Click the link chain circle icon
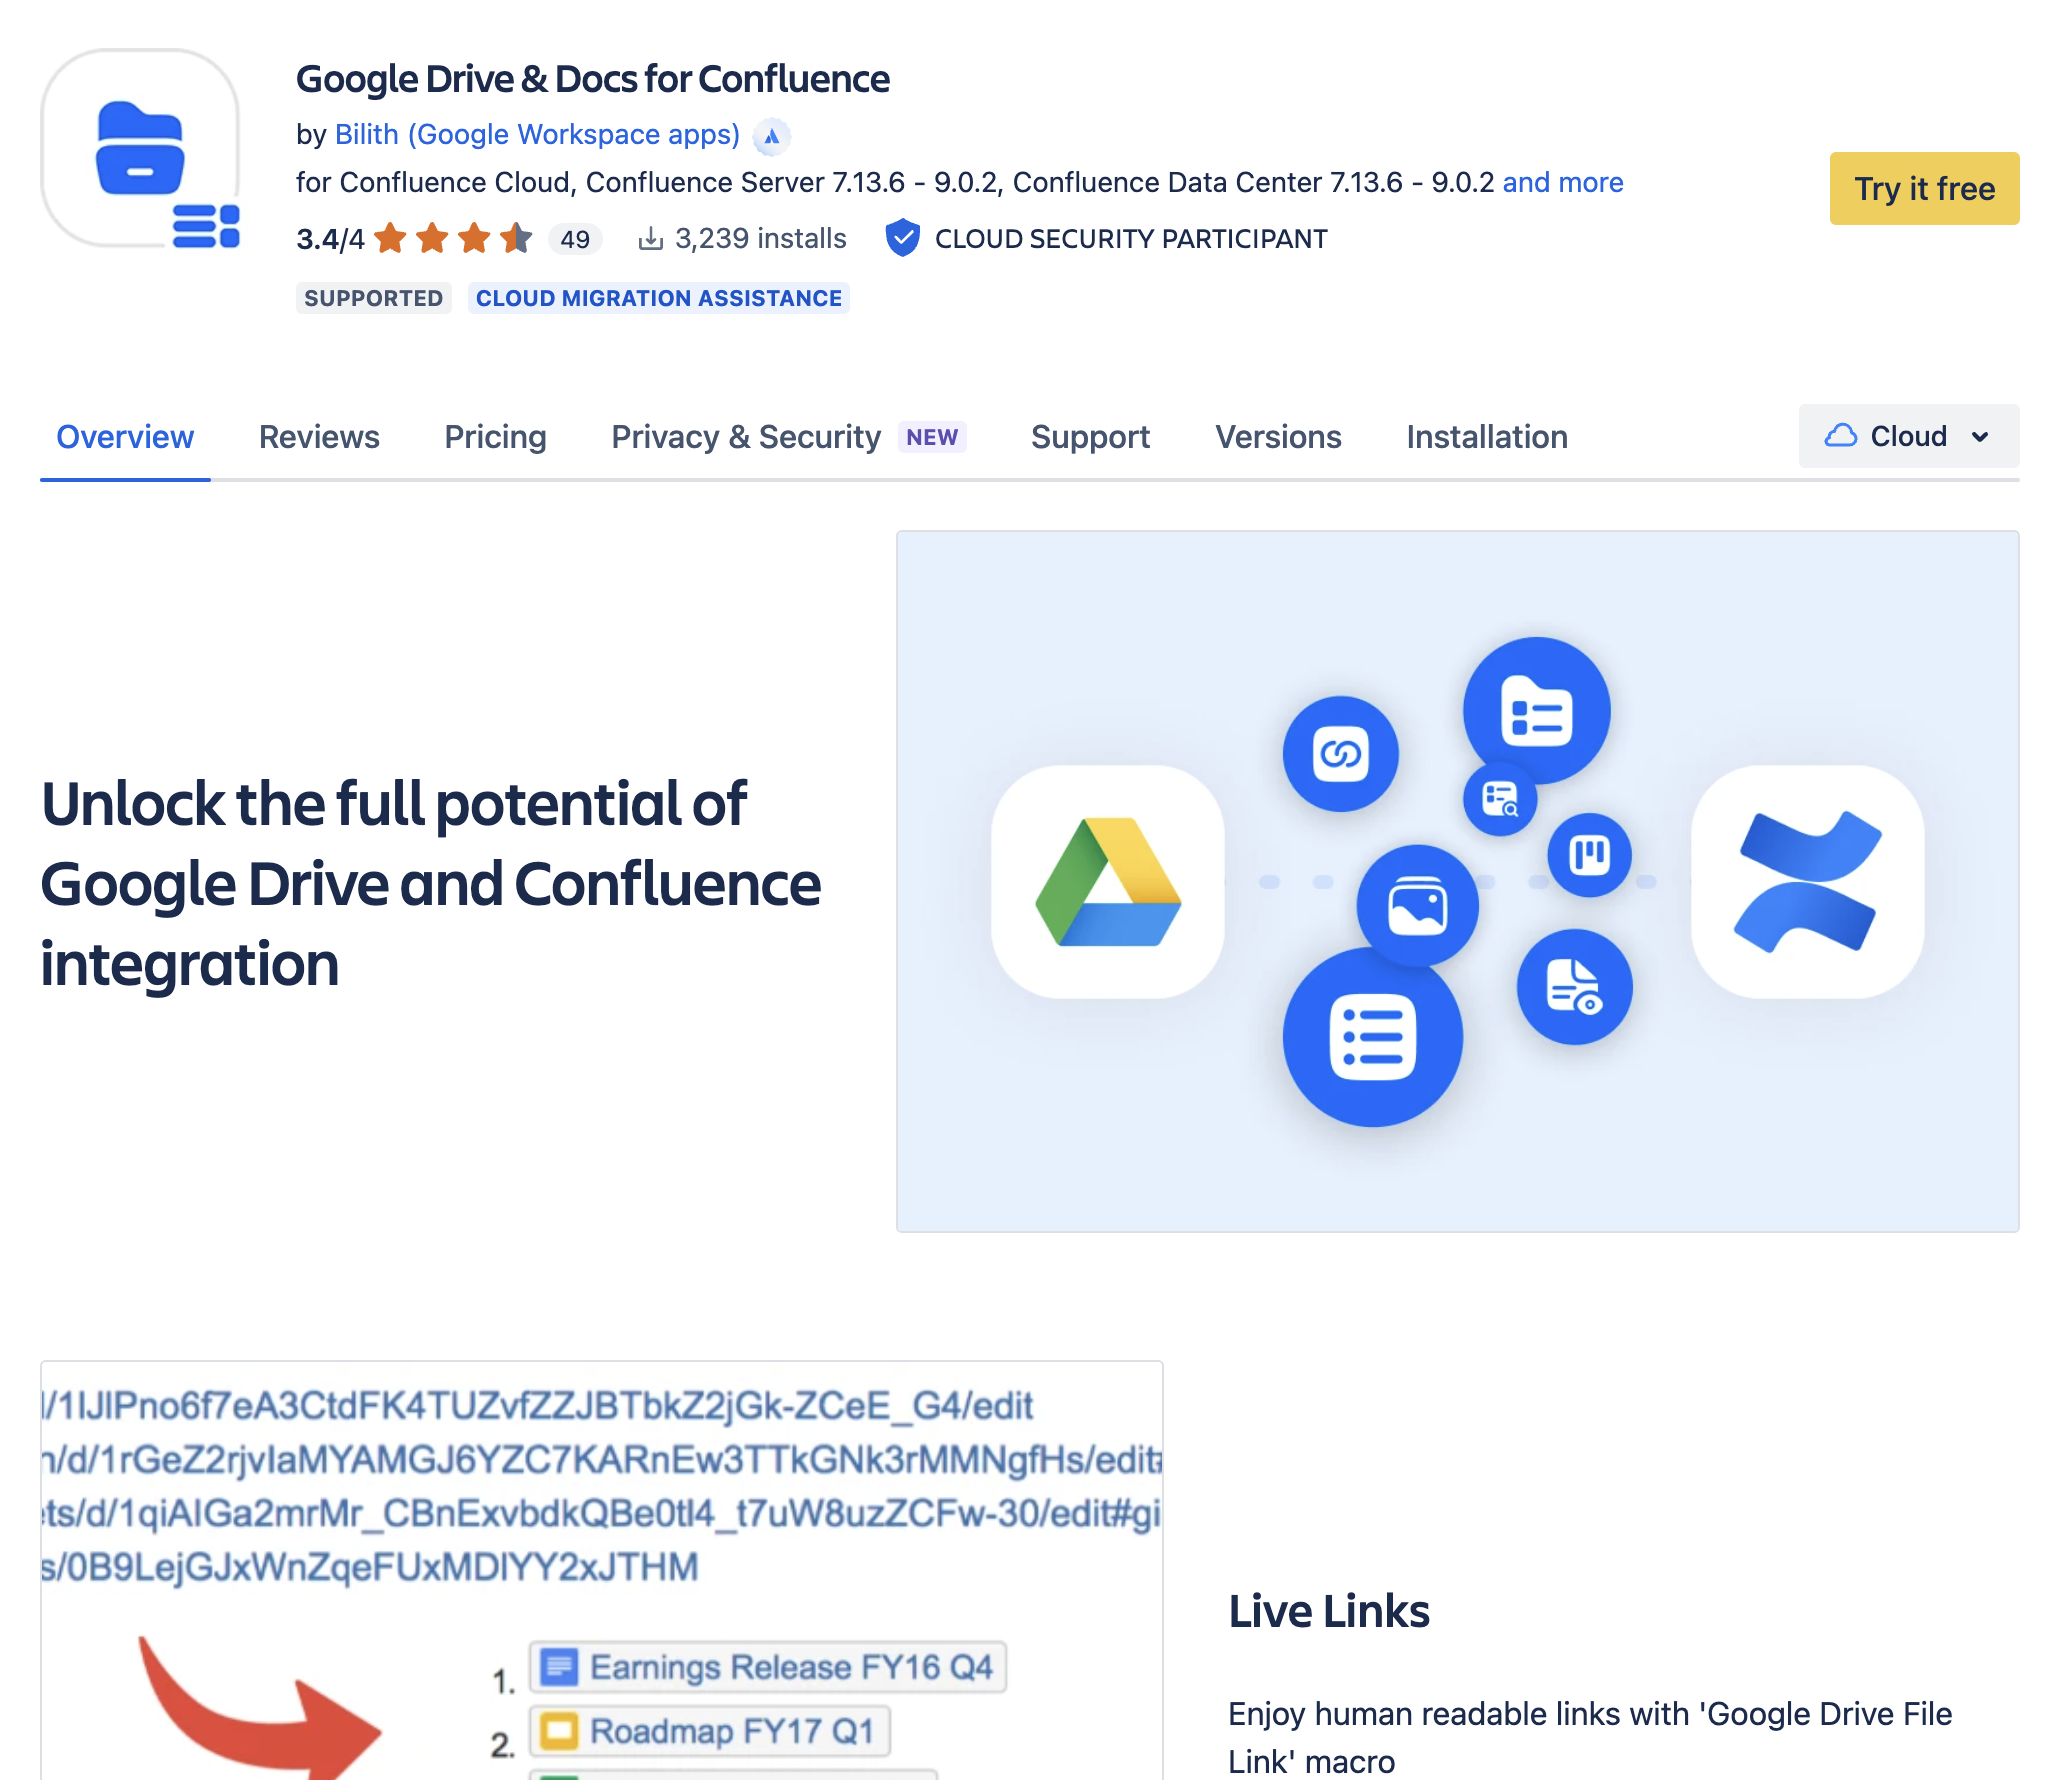 [1340, 754]
